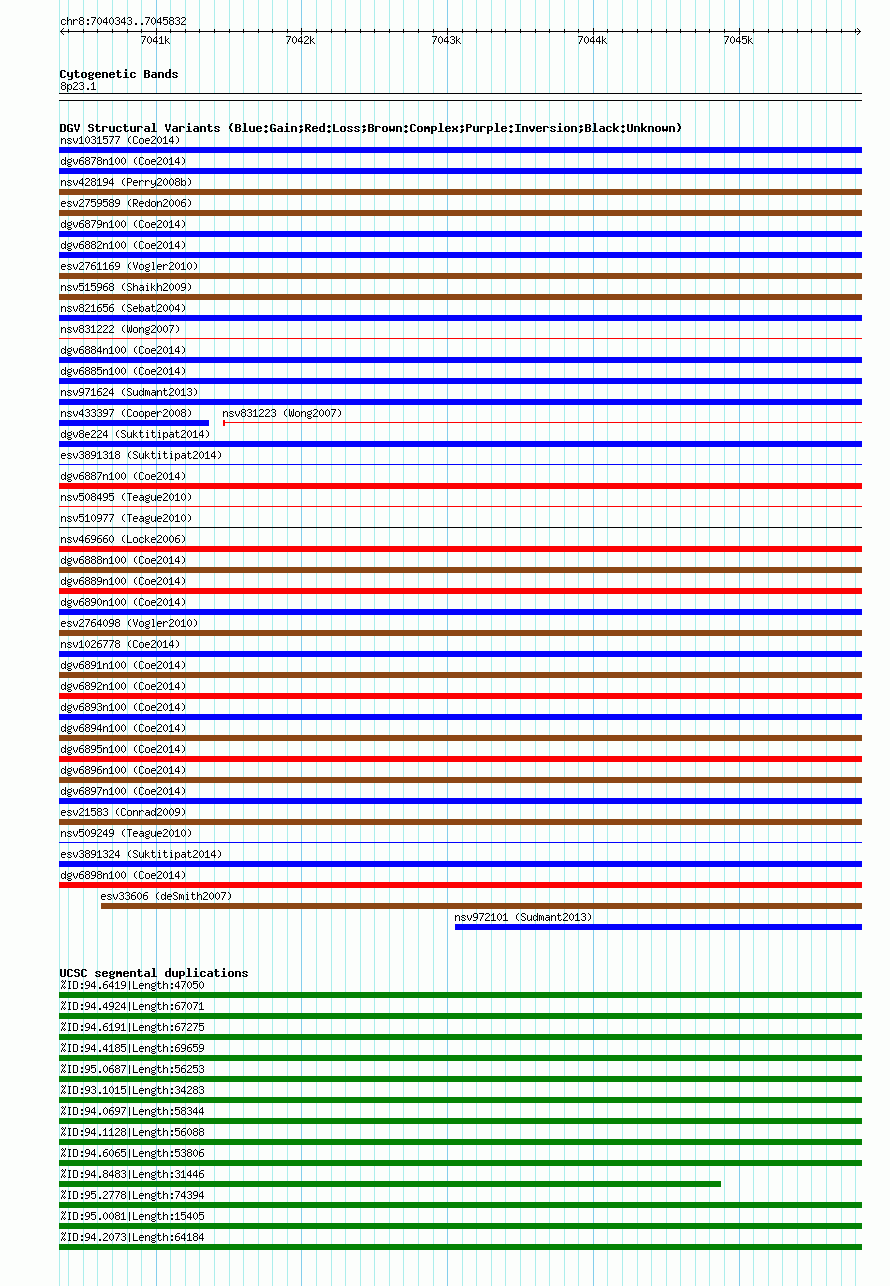Viewport: 890px width, 1286px height.
Task: Select nsv510977 (Teague2010) label
Action: 126,518
